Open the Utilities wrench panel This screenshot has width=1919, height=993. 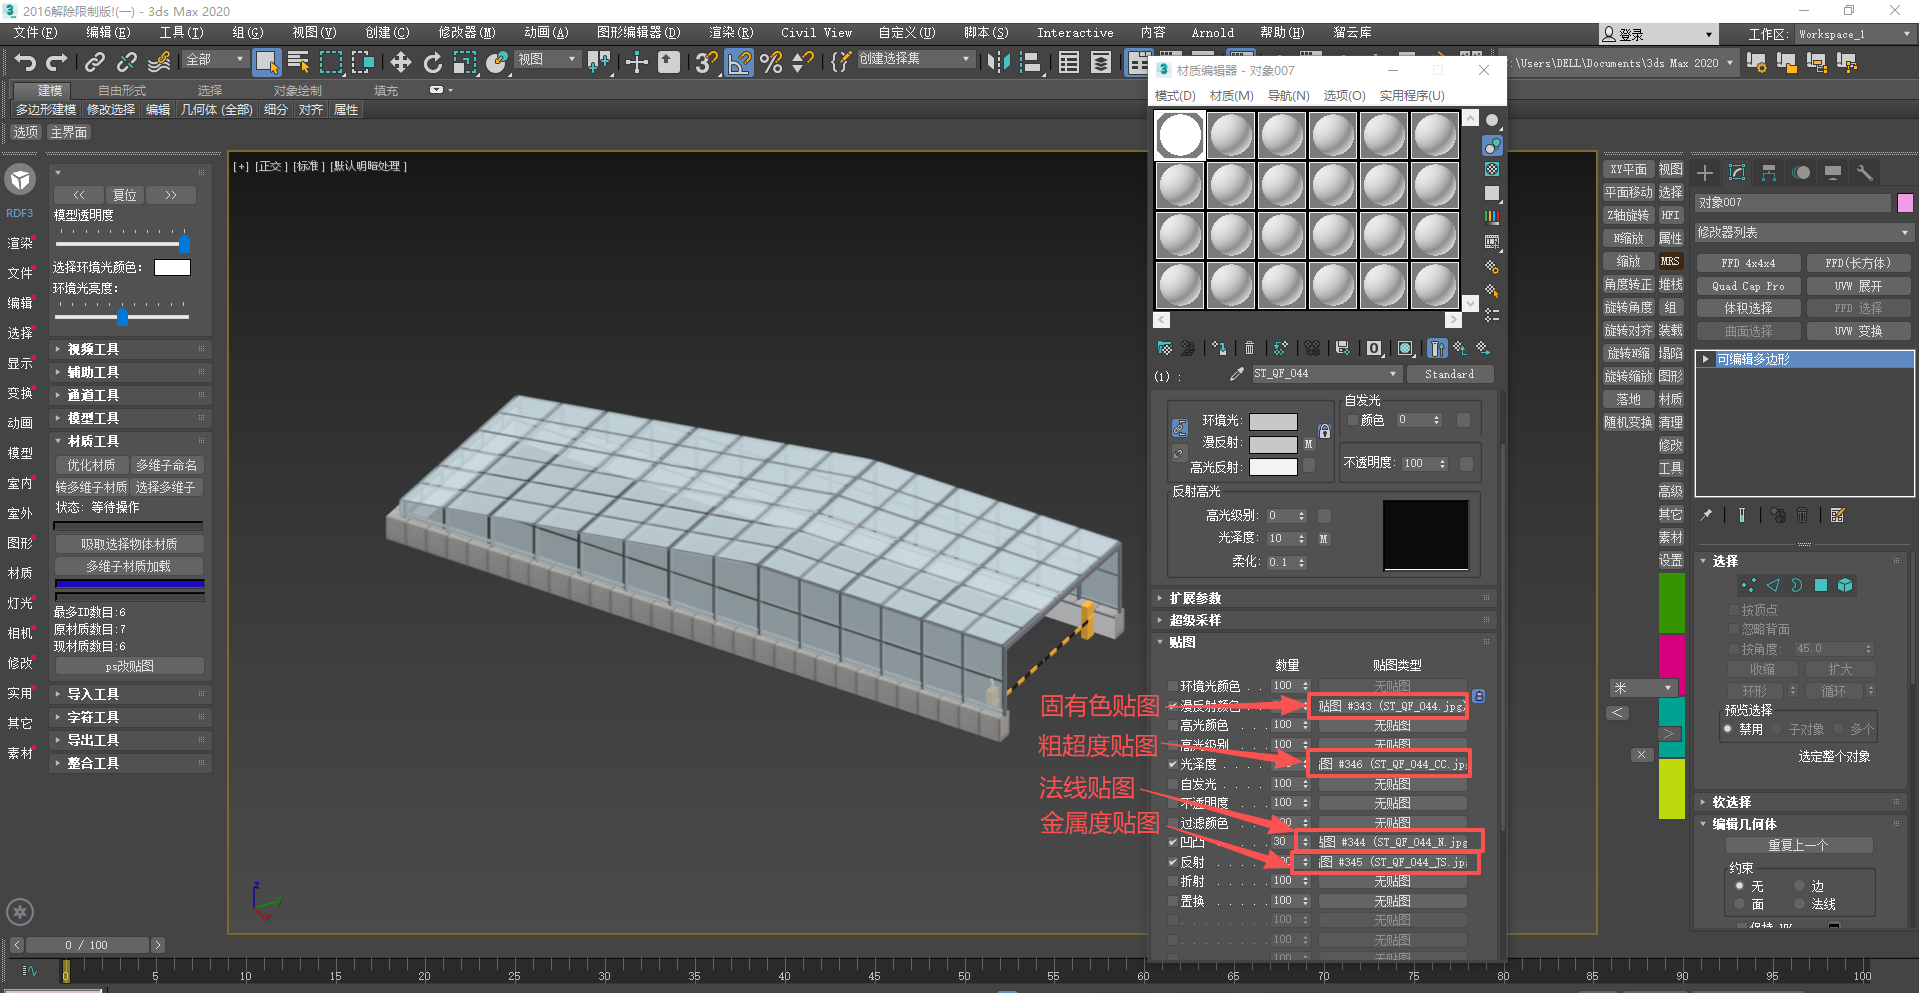click(1865, 173)
